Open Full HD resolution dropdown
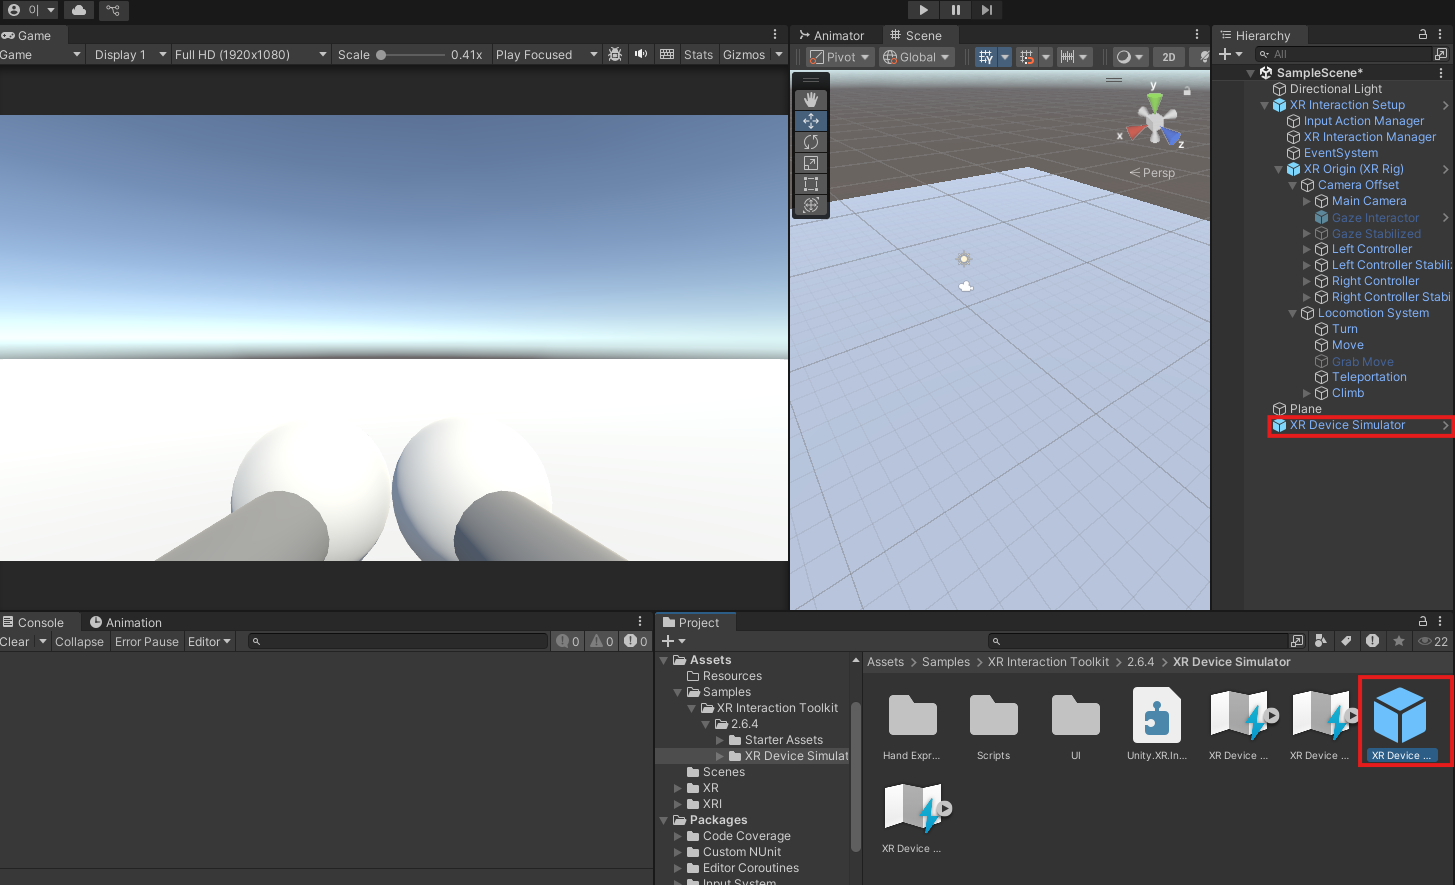This screenshot has width=1455, height=885. [250, 54]
